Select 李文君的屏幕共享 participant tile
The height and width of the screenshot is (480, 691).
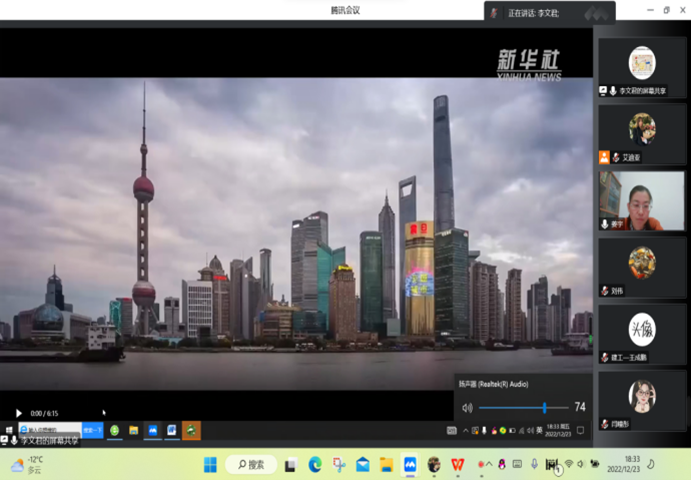642,68
